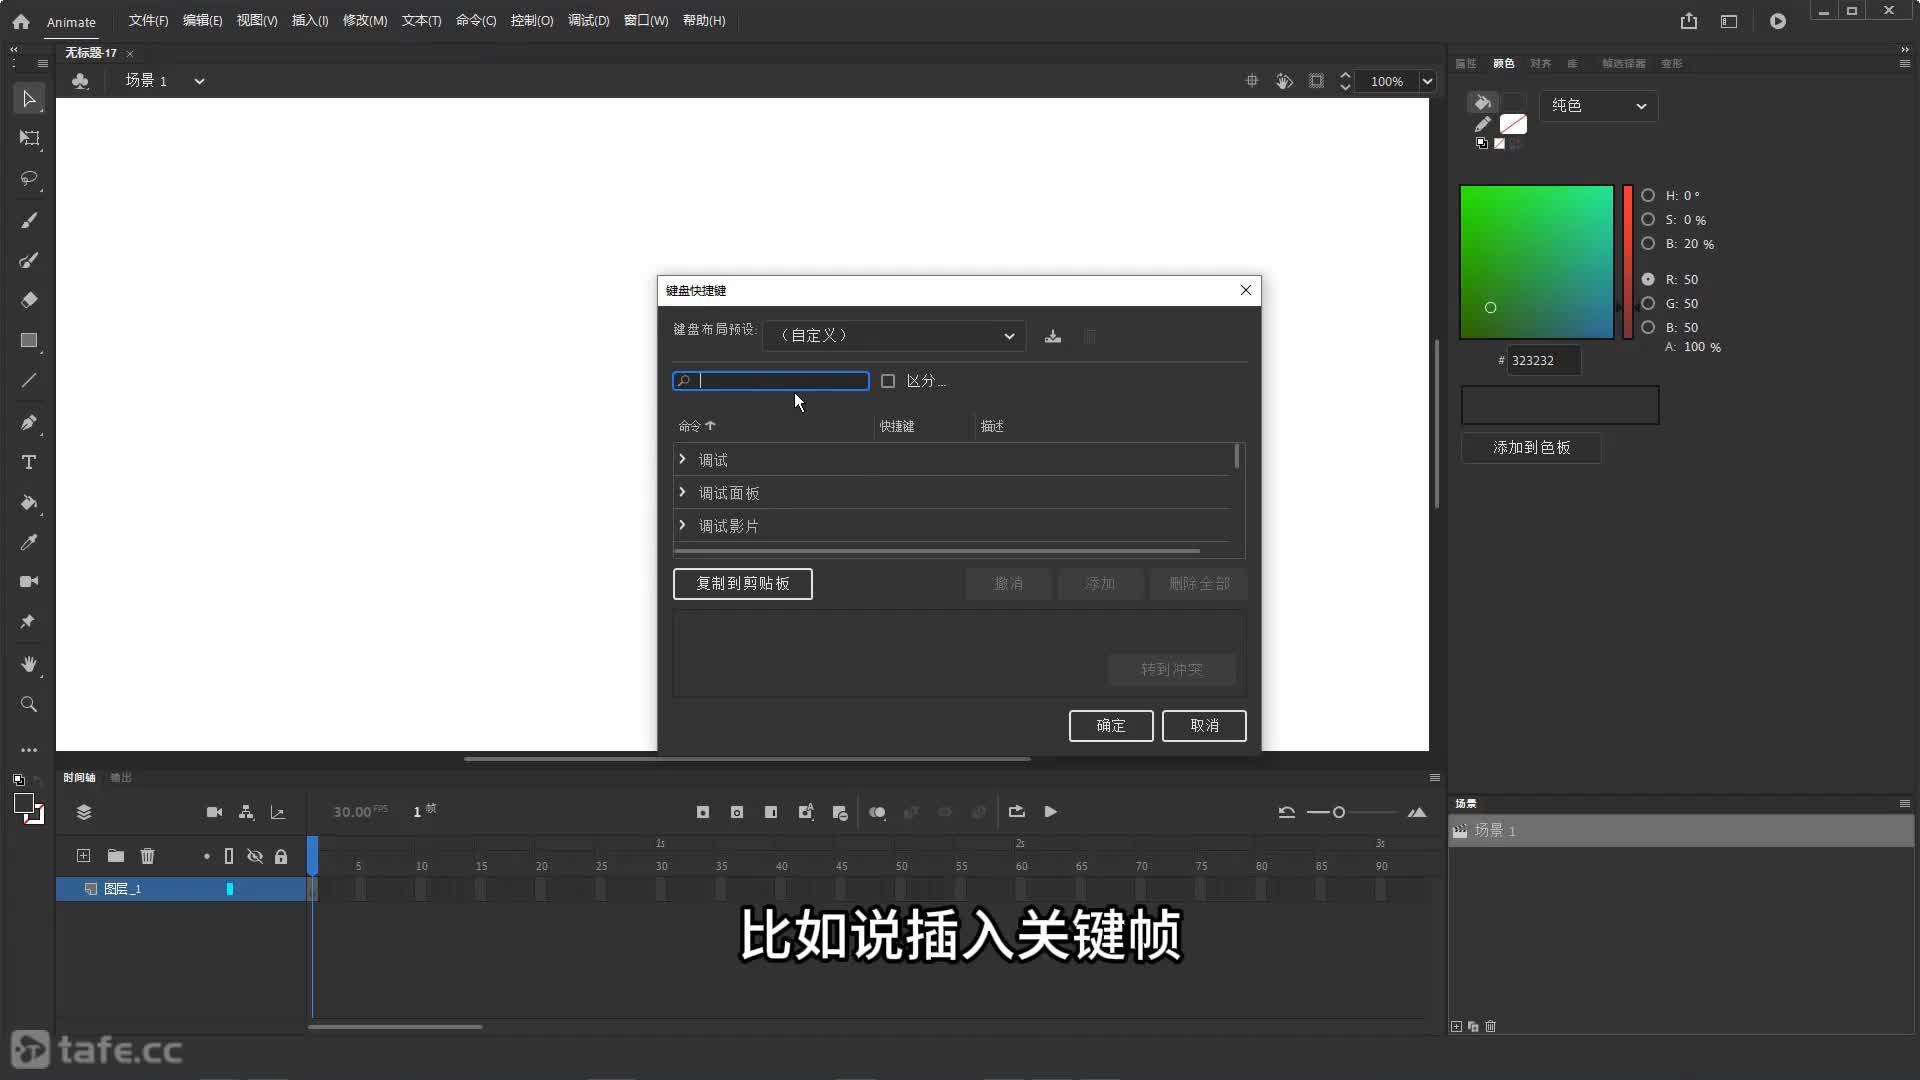Select the Eyedropper tool

(x=29, y=542)
